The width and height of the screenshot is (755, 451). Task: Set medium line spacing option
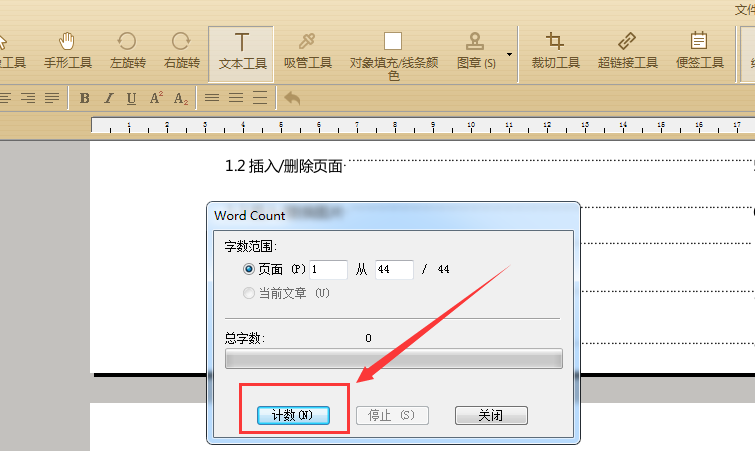click(236, 98)
